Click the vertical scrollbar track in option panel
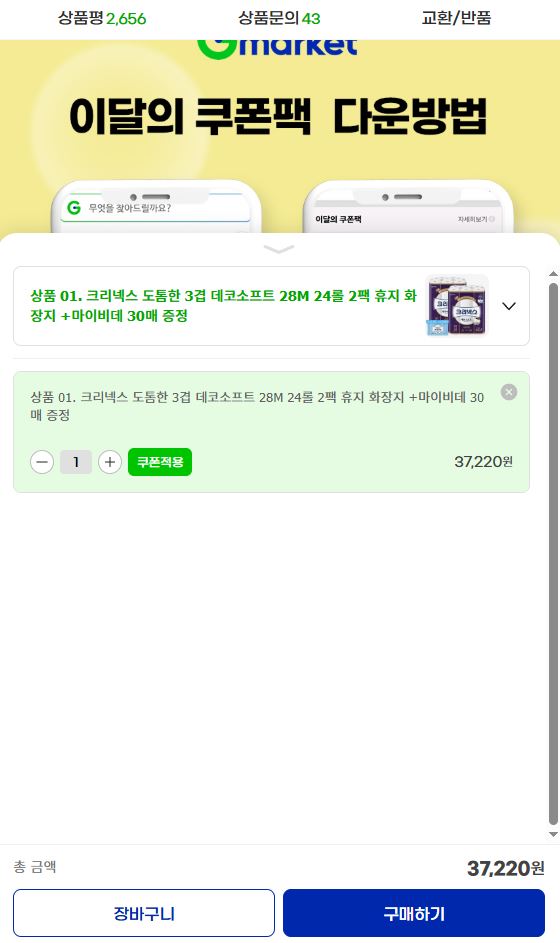Viewport: 560px width, 943px height. [x=553, y=553]
